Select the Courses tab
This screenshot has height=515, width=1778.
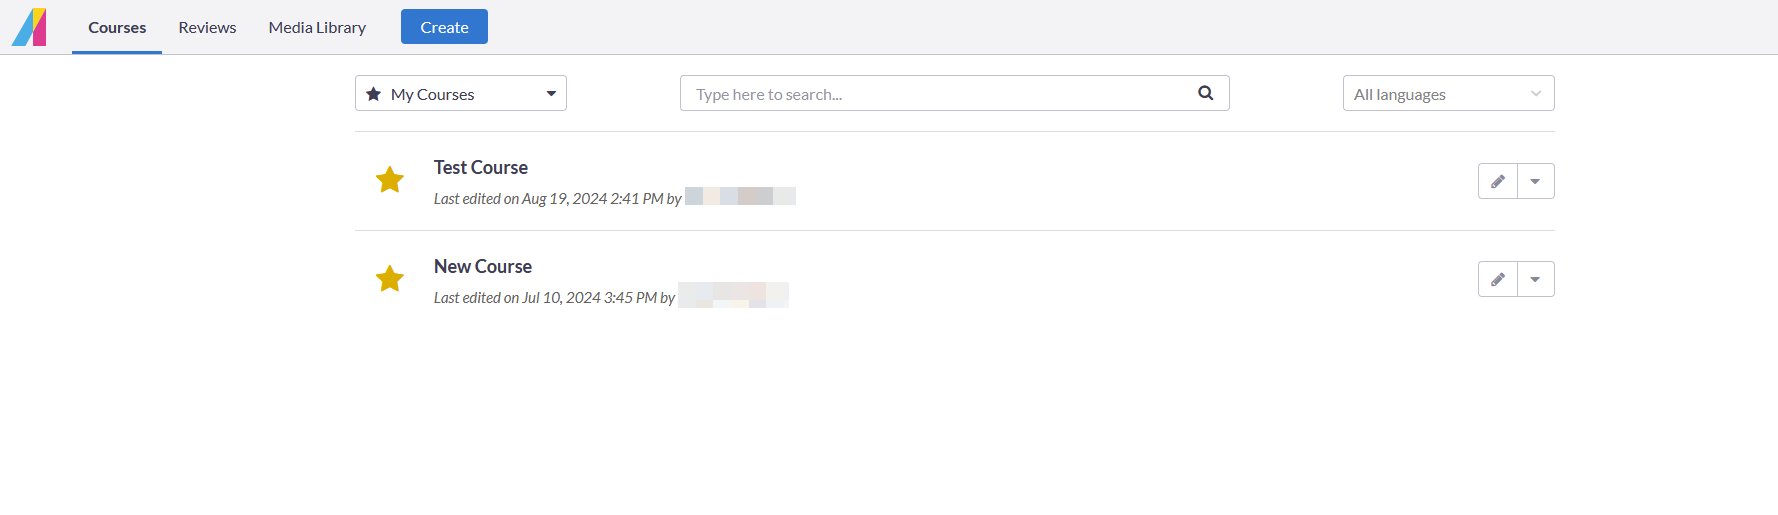(x=117, y=27)
